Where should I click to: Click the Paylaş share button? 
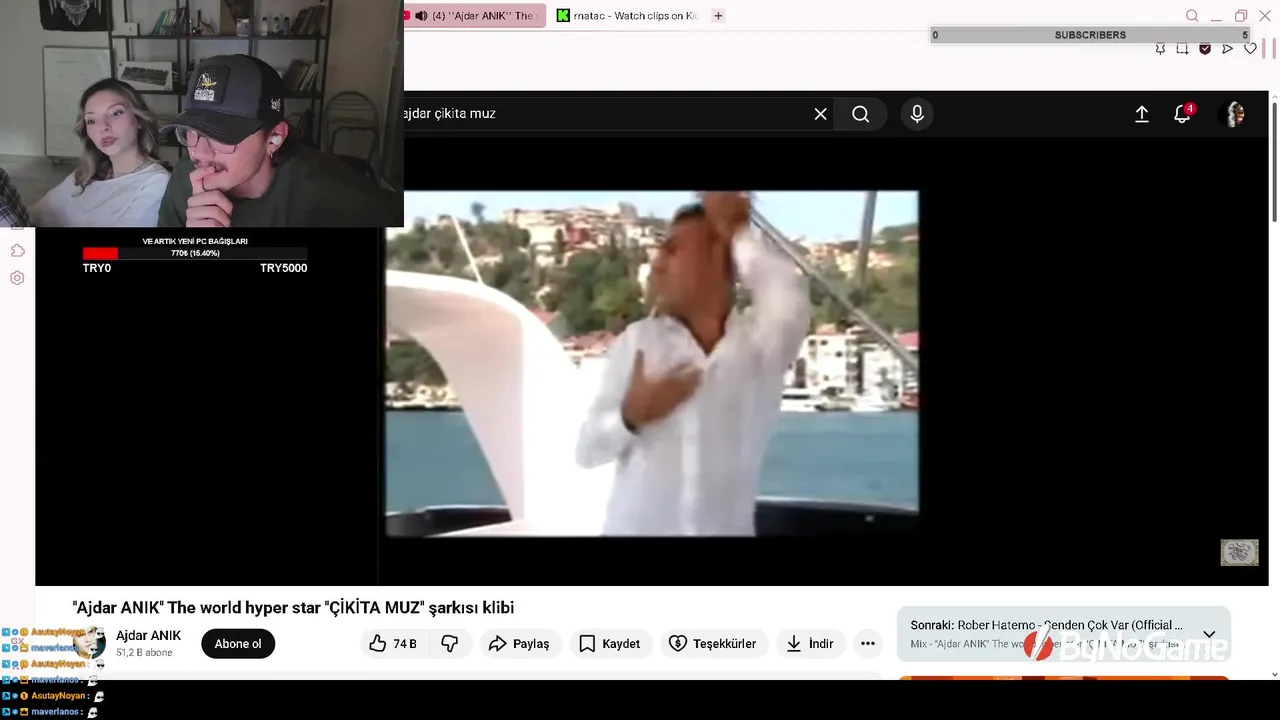click(x=519, y=644)
